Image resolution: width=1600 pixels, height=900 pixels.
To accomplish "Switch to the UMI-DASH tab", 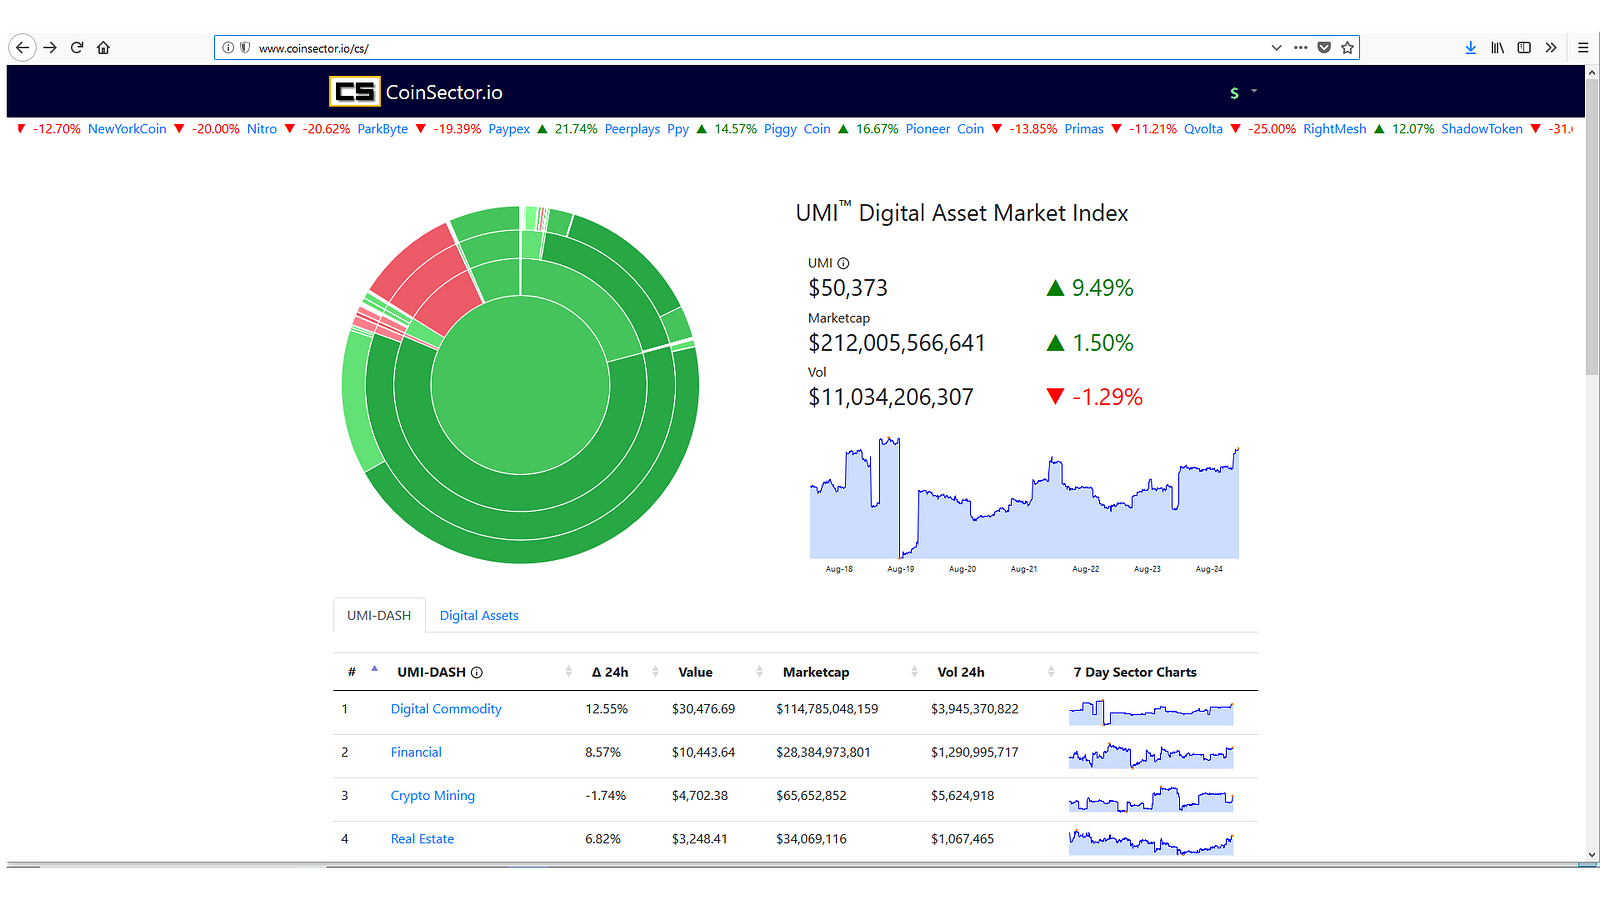I will coord(379,616).
